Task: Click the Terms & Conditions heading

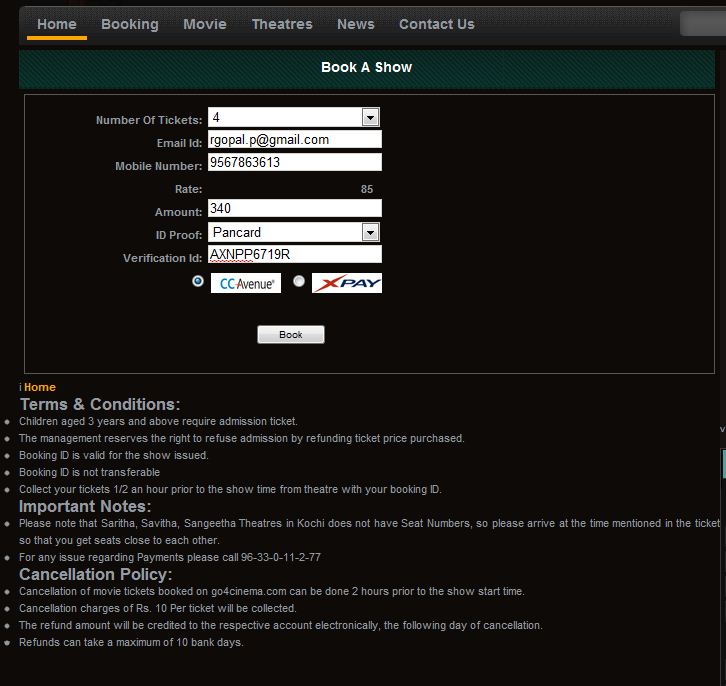Action: pyautogui.click(x=100, y=404)
